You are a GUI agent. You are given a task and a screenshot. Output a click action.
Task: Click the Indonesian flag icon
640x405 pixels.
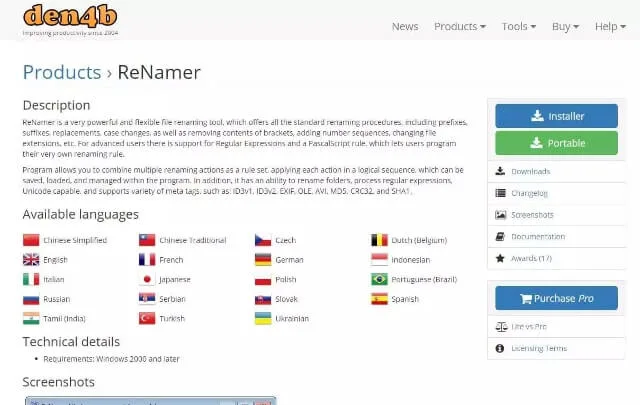(379, 260)
